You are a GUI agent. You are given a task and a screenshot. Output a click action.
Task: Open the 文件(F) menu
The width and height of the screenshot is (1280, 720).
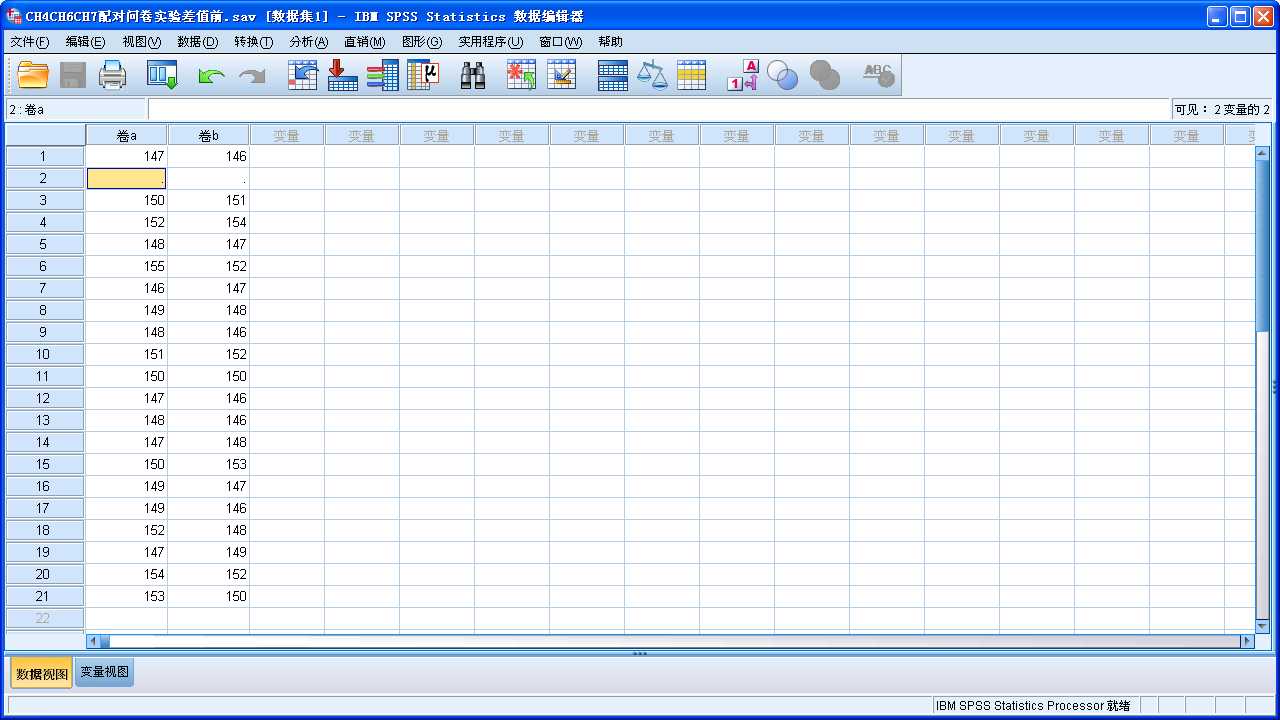pyautogui.click(x=29, y=42)
